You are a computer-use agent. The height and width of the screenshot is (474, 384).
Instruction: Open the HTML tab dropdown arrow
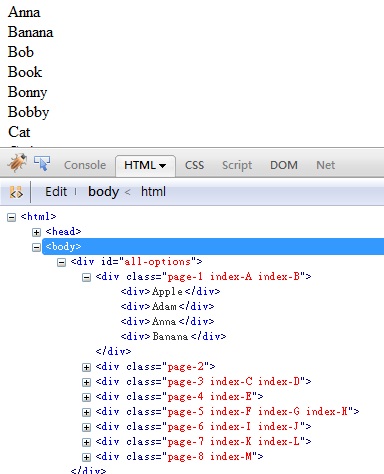point(163,166)
